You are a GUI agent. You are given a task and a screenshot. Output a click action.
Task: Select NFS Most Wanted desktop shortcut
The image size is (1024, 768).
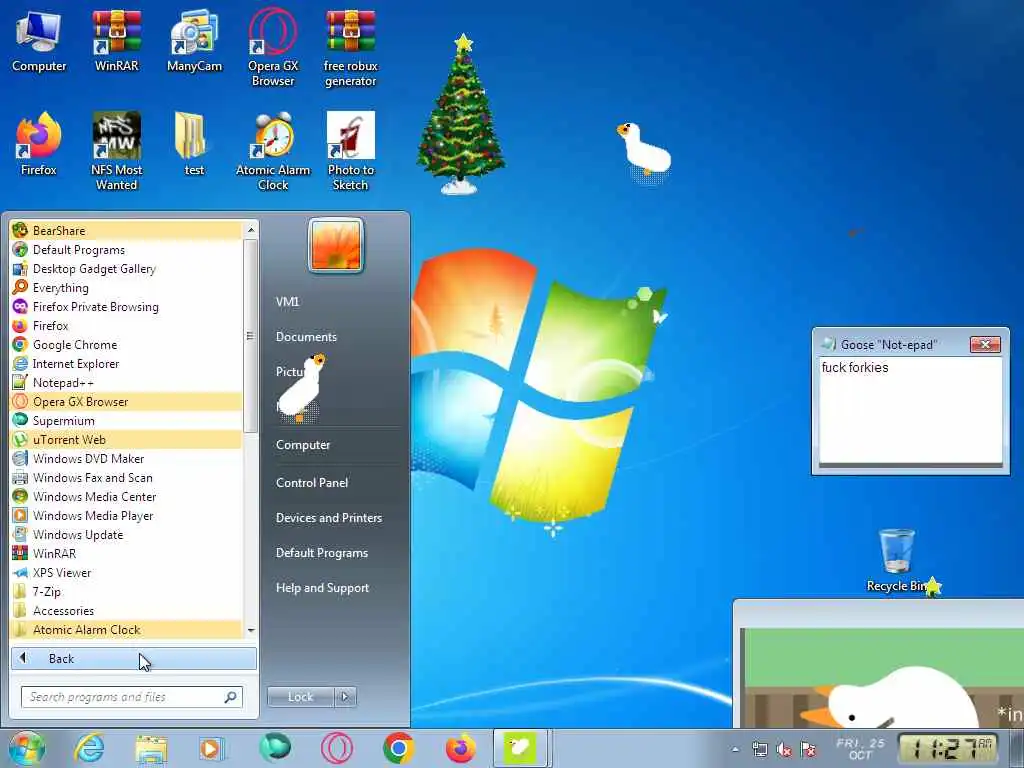(116, 151)
